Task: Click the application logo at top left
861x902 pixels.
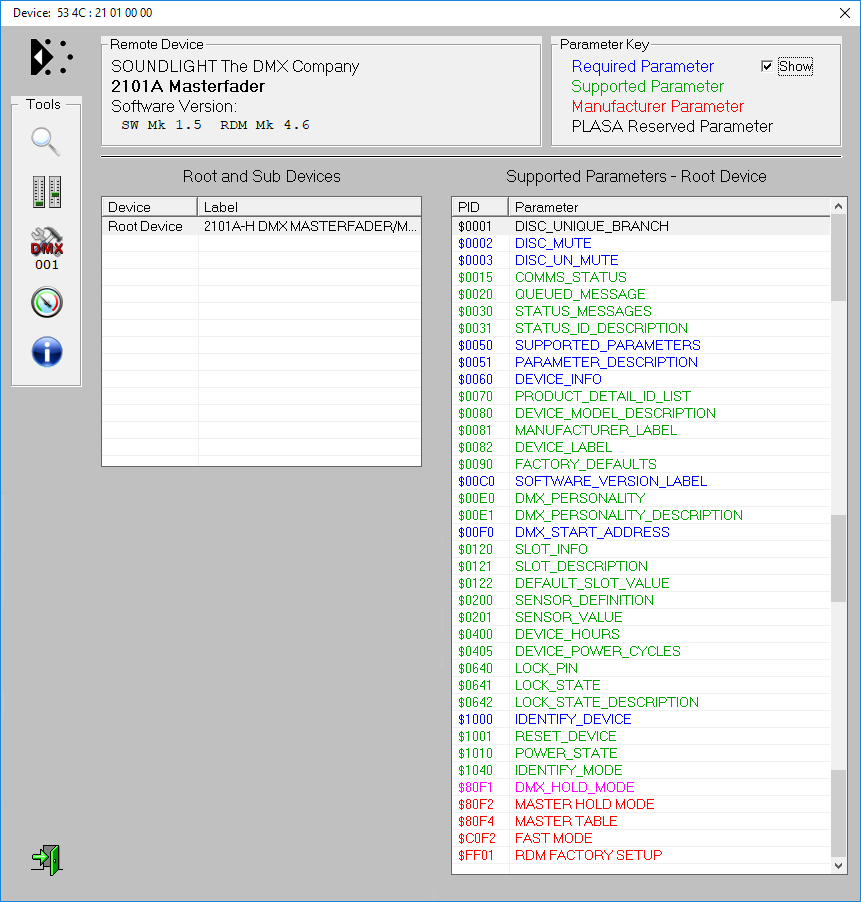Action: tap(51, 57)
